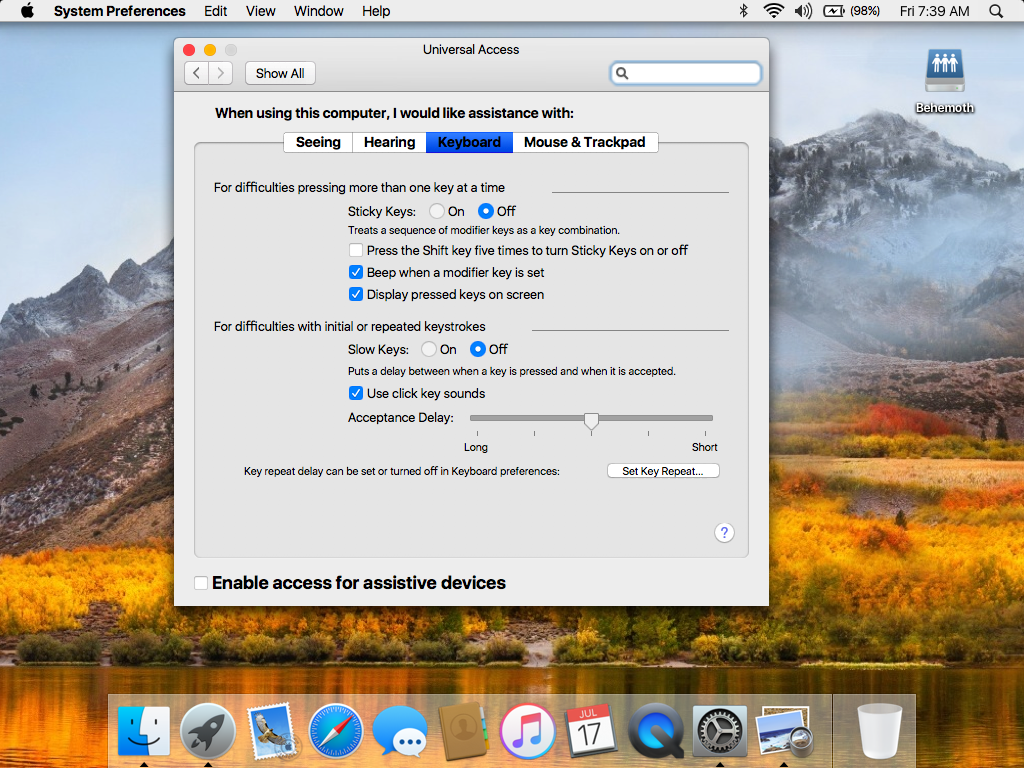1024x768 pixels.
Task: Turn Sticky Keys on
Action: click(x=437, y=211)
